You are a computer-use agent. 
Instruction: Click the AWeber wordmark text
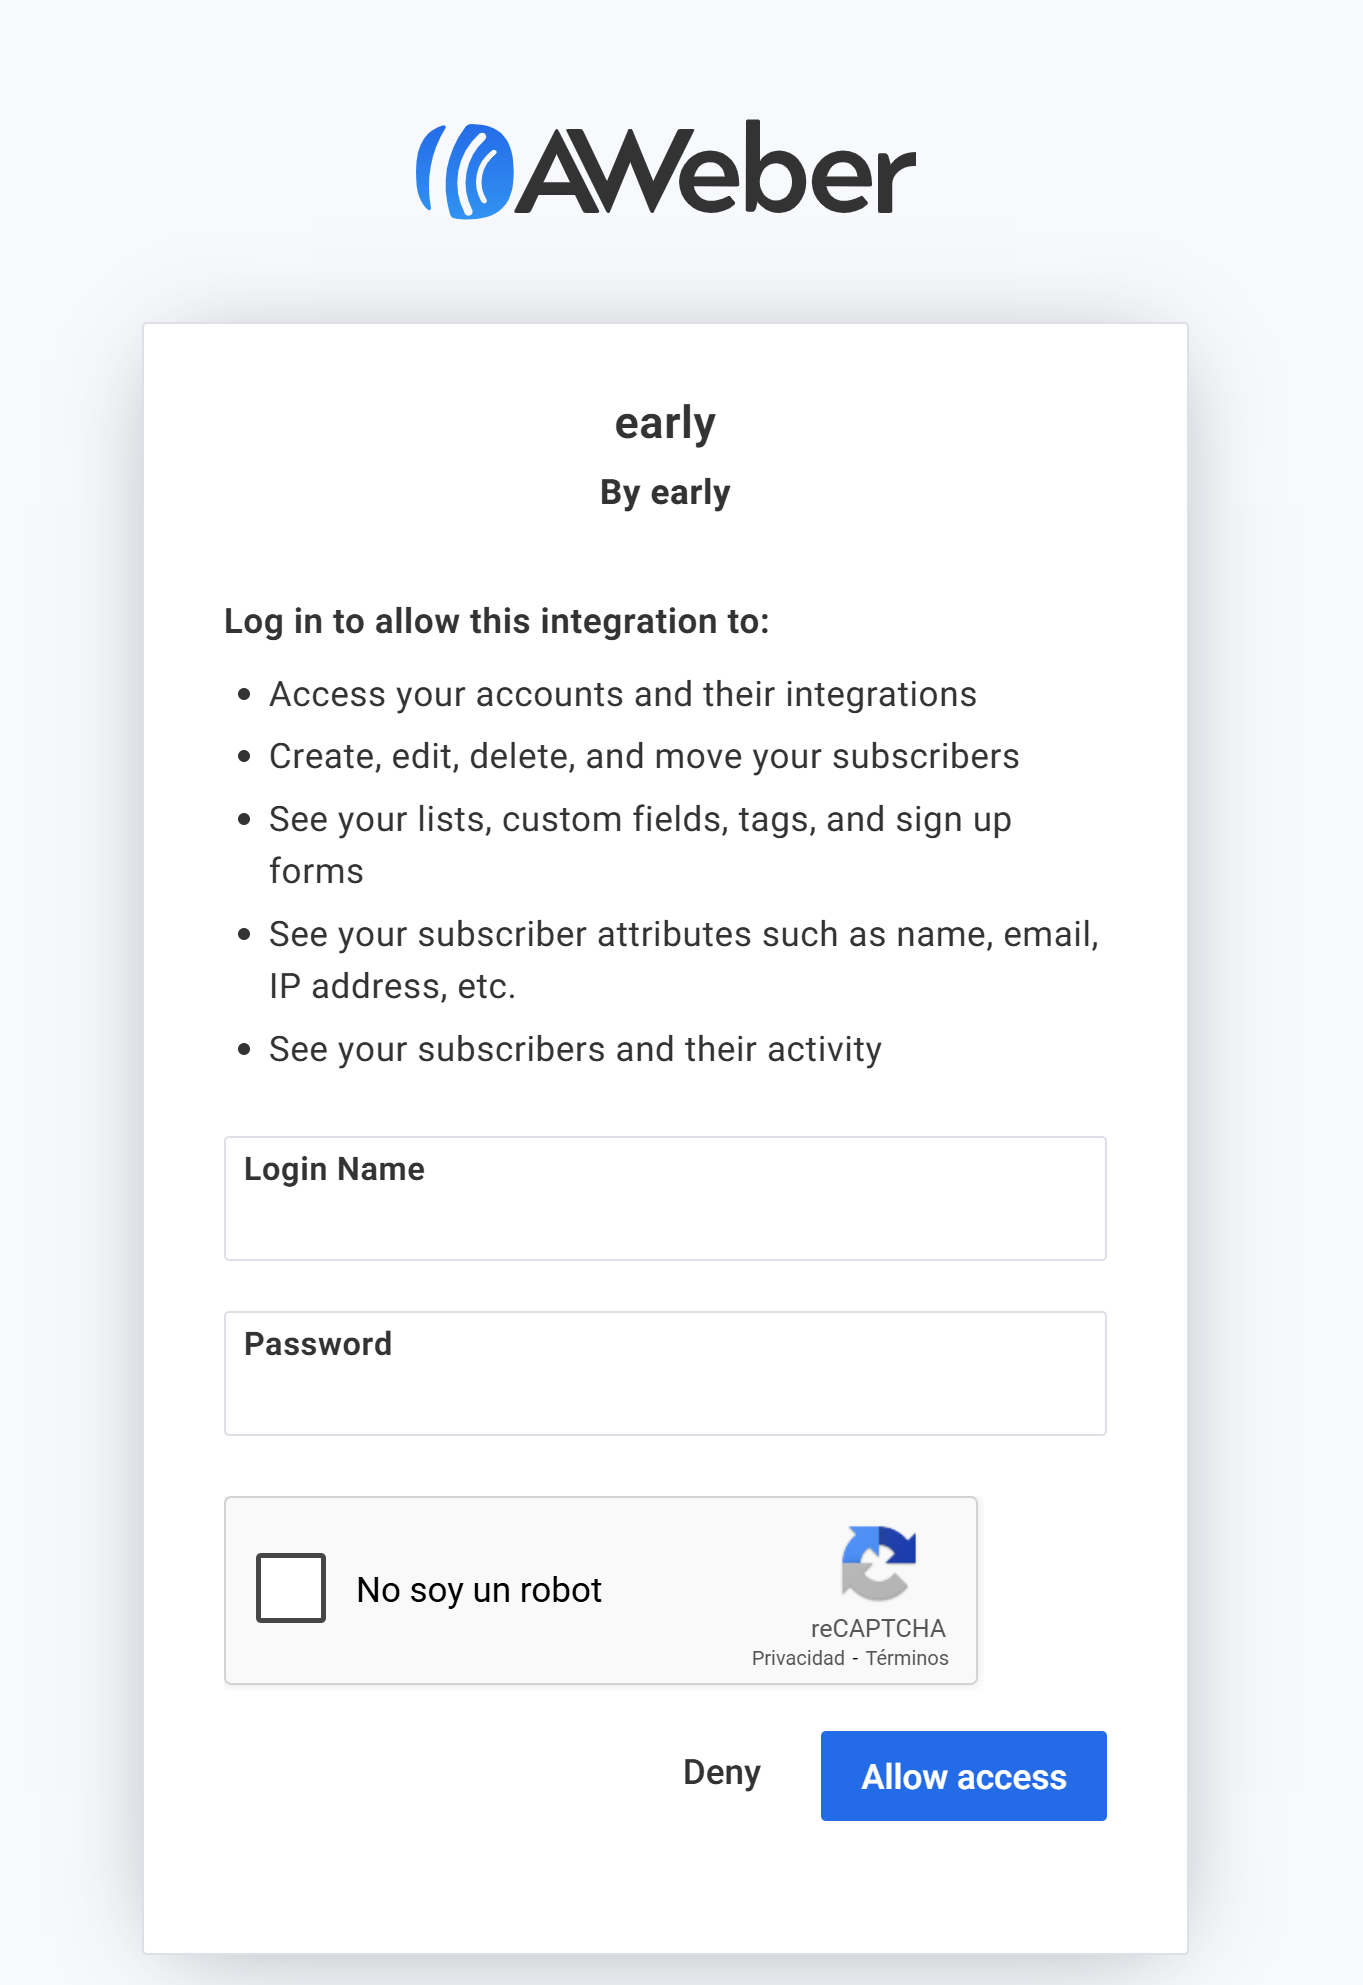[x=717, y=169]
